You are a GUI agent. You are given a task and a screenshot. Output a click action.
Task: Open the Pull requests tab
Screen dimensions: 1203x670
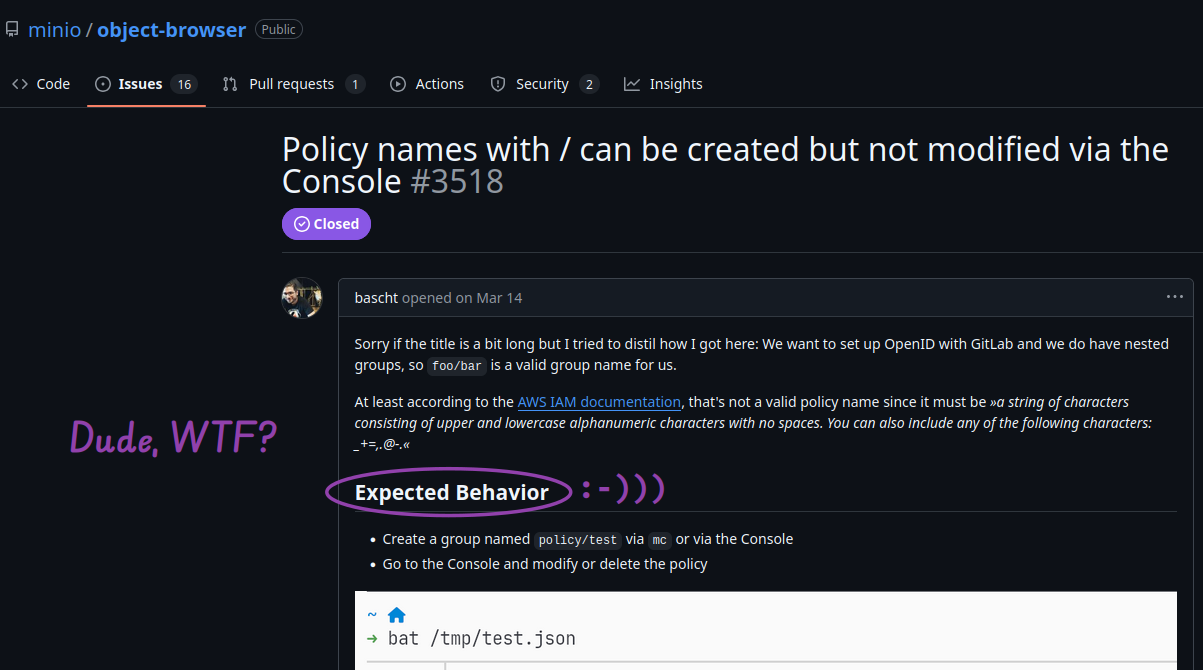coord(293,84)
